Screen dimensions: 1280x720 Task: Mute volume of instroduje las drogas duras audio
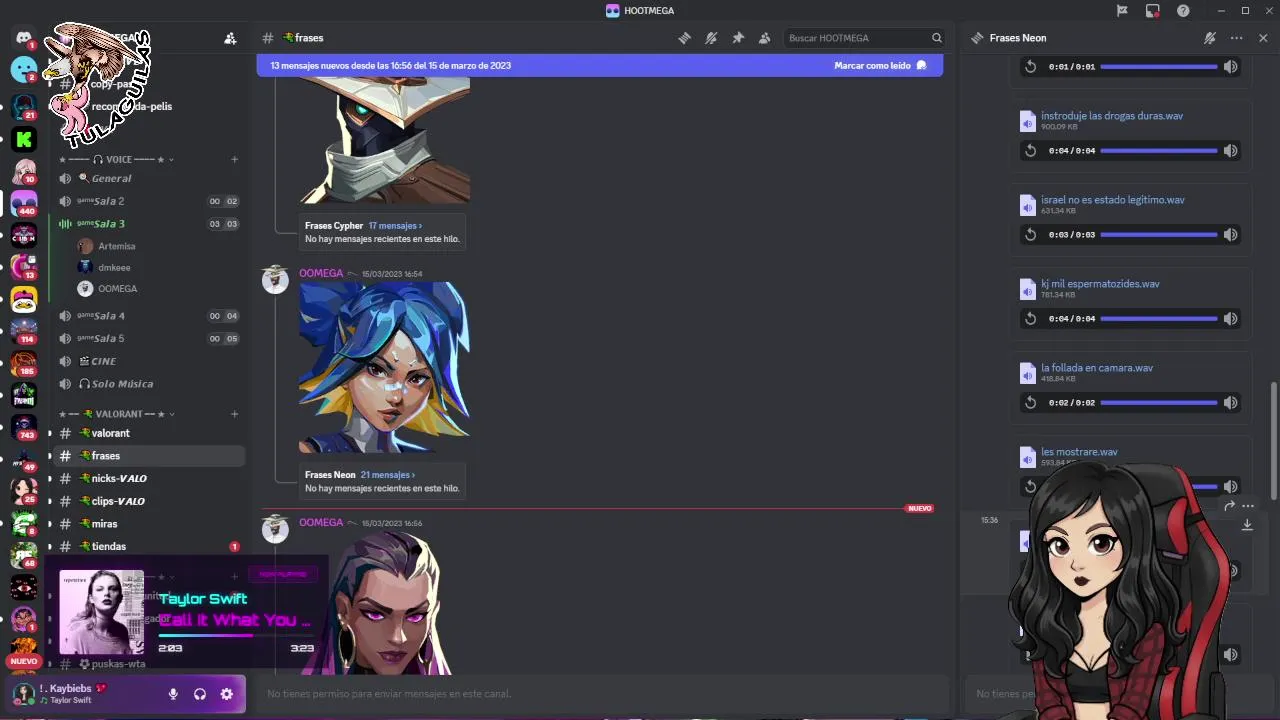(x=1231, y=151)
